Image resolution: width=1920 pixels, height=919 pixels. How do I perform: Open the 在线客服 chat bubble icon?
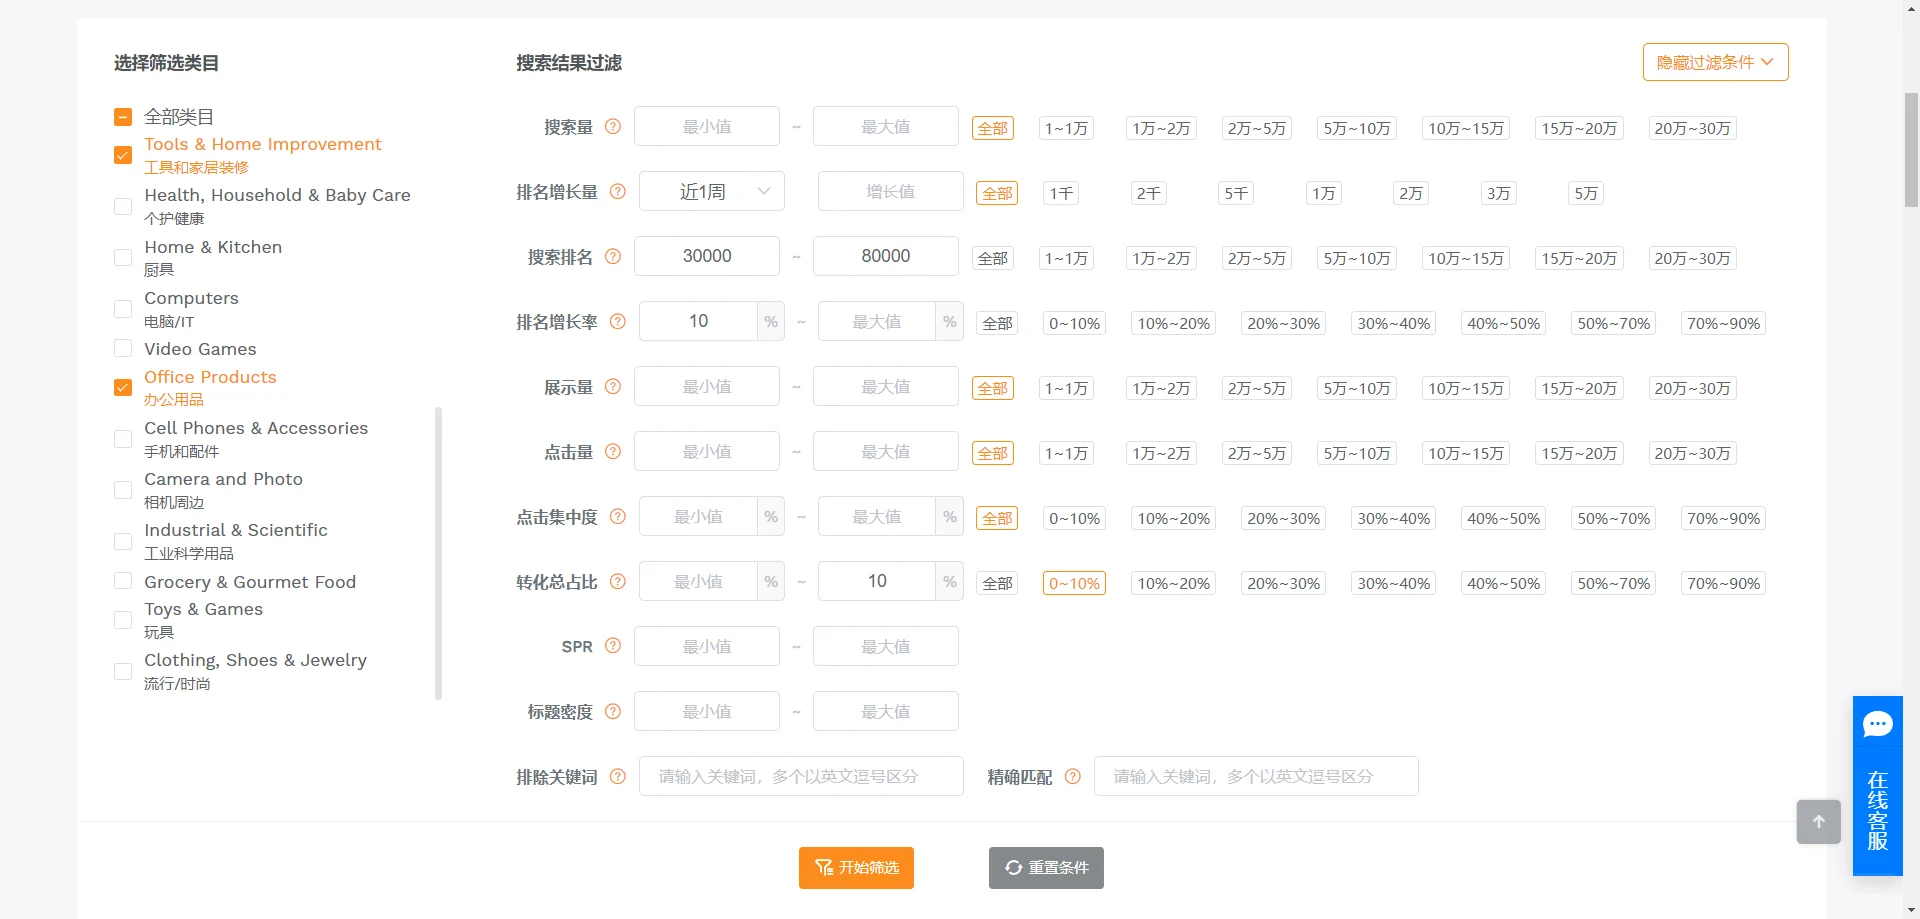pos(1878,724)
